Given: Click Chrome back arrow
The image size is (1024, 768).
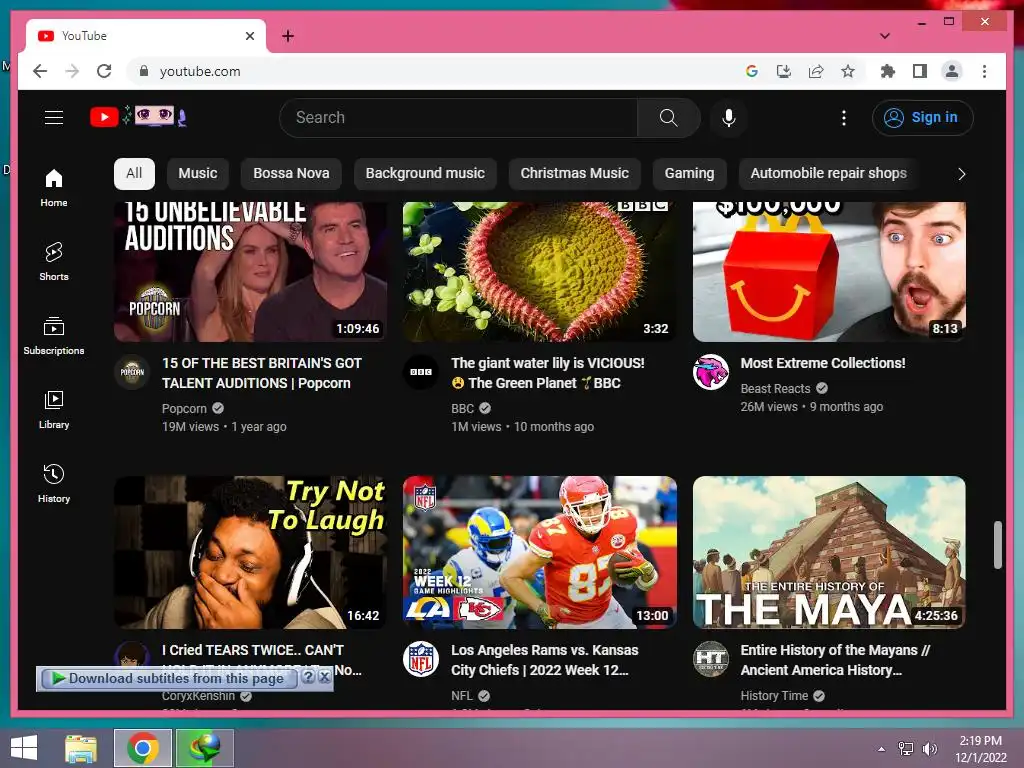Looking at the screenshot, I should coord(40,71).
